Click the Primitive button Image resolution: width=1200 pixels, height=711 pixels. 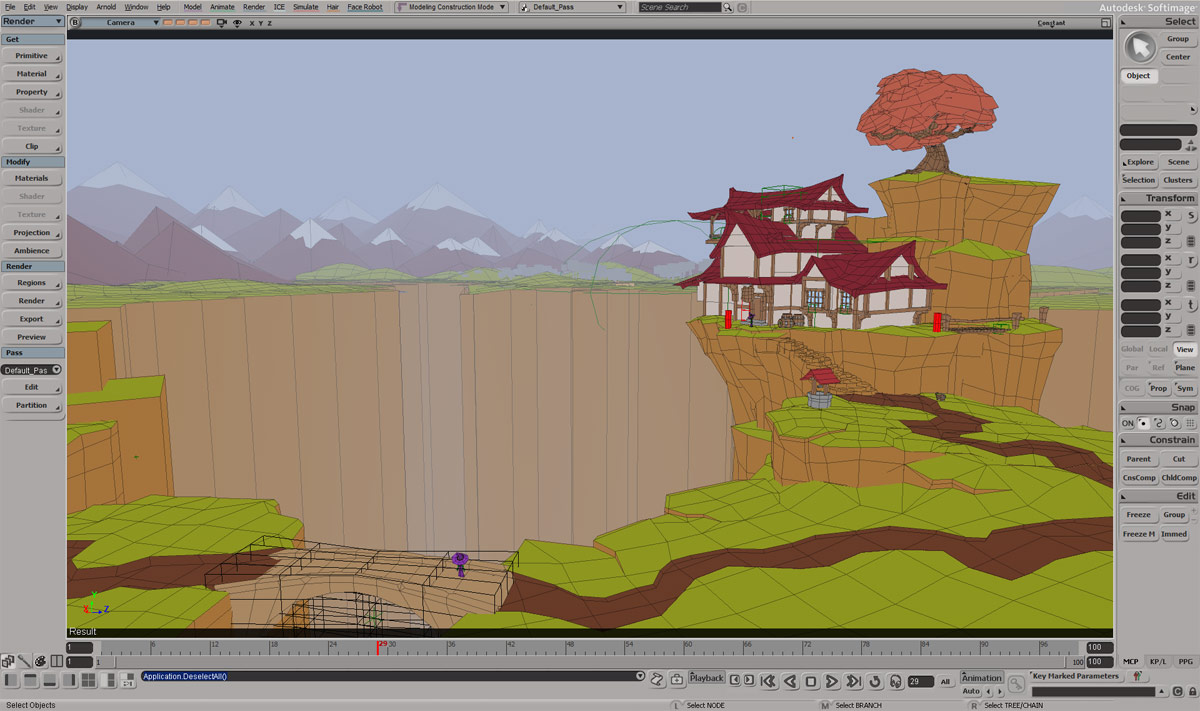pos(32,56)
